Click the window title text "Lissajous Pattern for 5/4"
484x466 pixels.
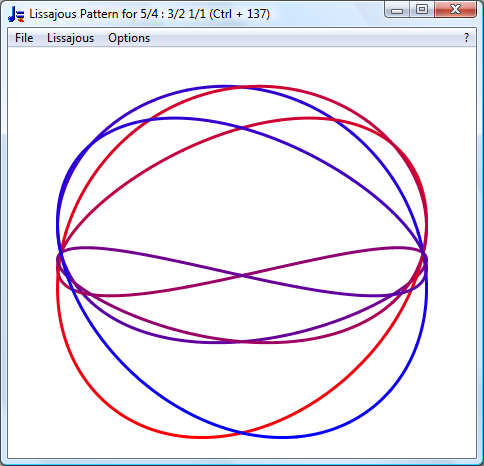(x=94, y=14)
